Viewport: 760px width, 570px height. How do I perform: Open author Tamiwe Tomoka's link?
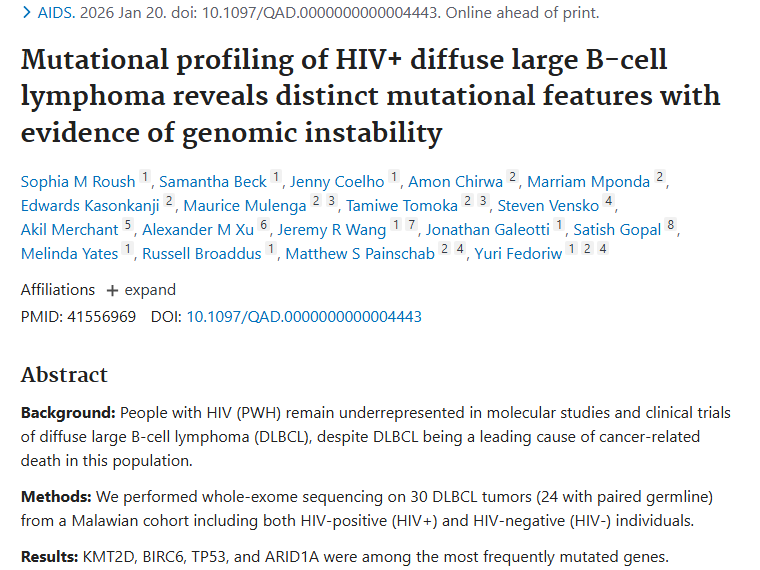402,206
